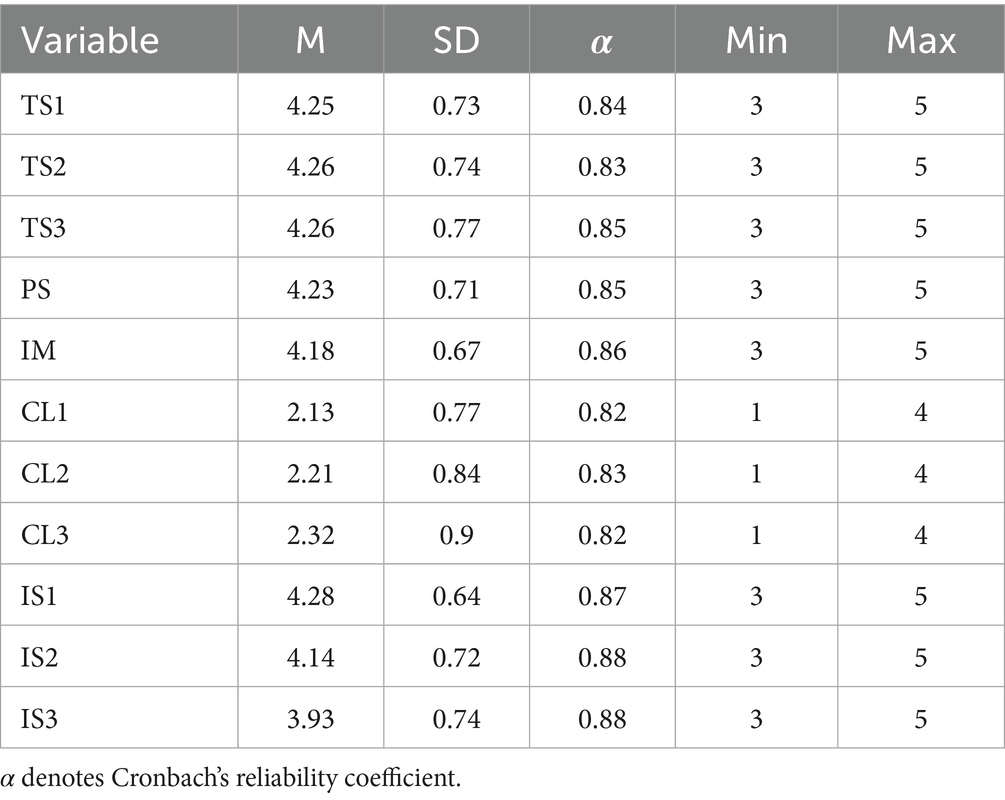Image resolution: width=1005 pixels, height=800 pixels.
Task: Click the SD value 0.64 for IS1
Action: tap(456, 596)
